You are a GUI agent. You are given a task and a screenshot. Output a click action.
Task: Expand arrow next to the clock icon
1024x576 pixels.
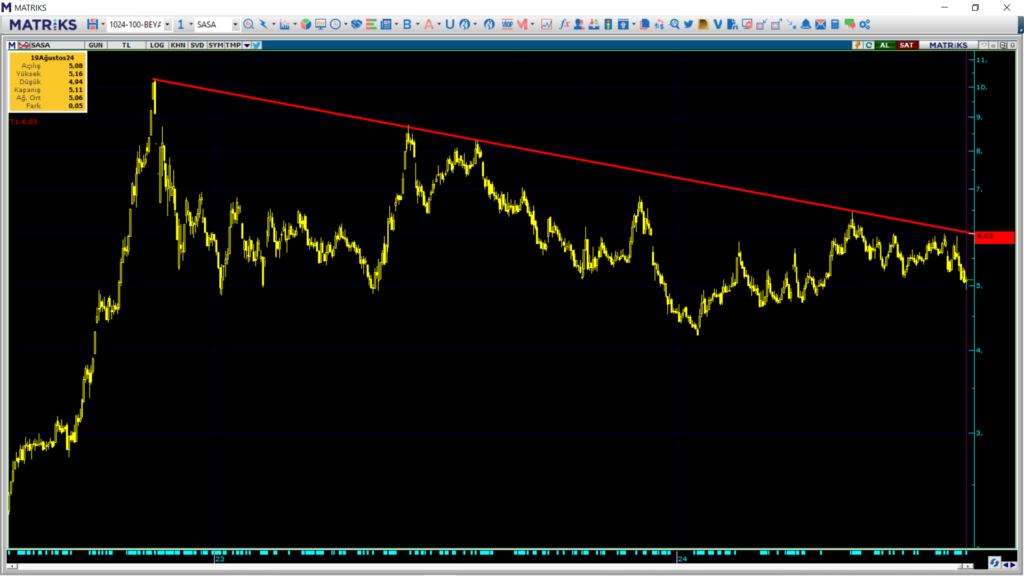point(345,24)
